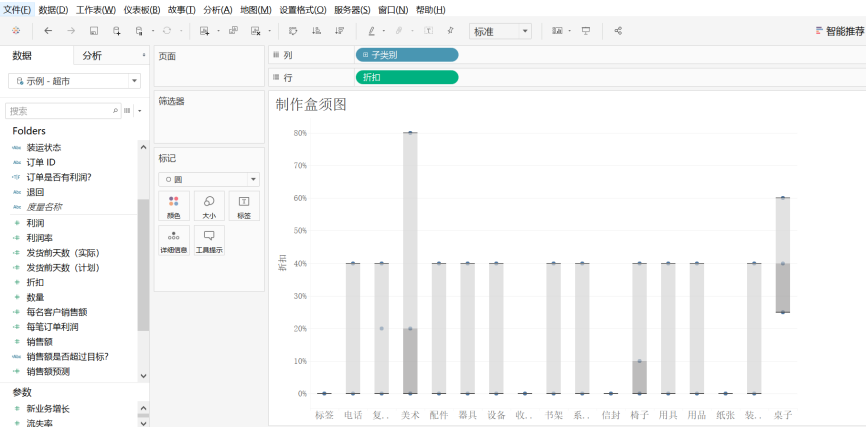Click the 制作盒须图 sheet title

pyautogui.click(x=311, y=104)
